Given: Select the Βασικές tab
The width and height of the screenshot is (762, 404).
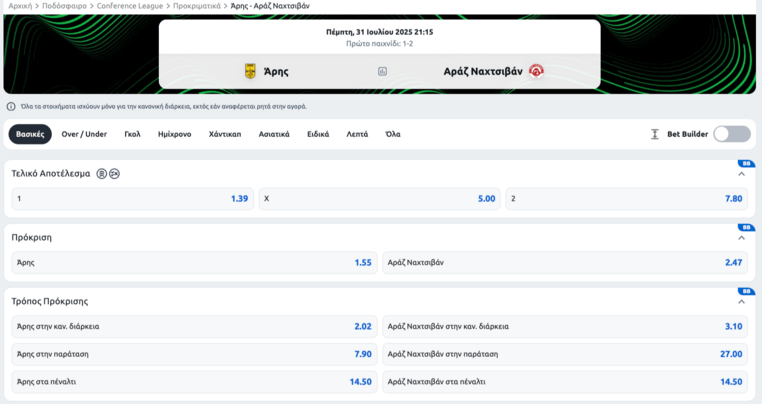Looking at the screenshot, I should tap(30, 134).
